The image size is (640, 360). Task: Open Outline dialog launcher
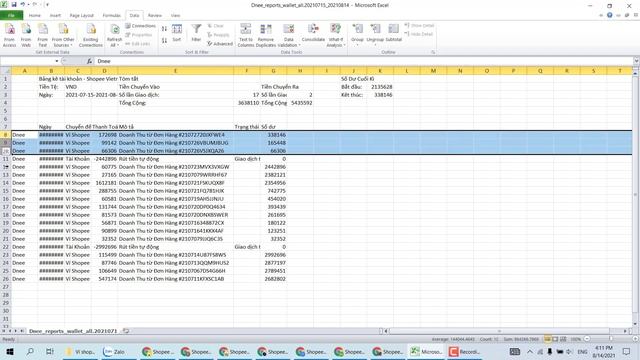(x=433, y=52)
